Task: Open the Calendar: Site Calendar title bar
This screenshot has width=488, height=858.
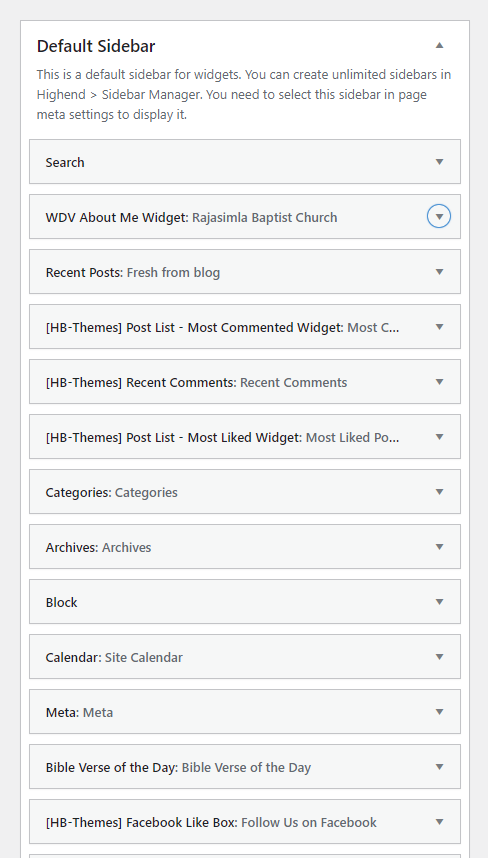Action: coord(245,657)
